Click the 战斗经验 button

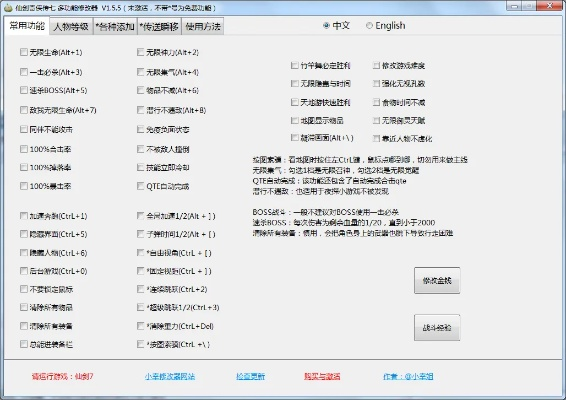[437, 327]
